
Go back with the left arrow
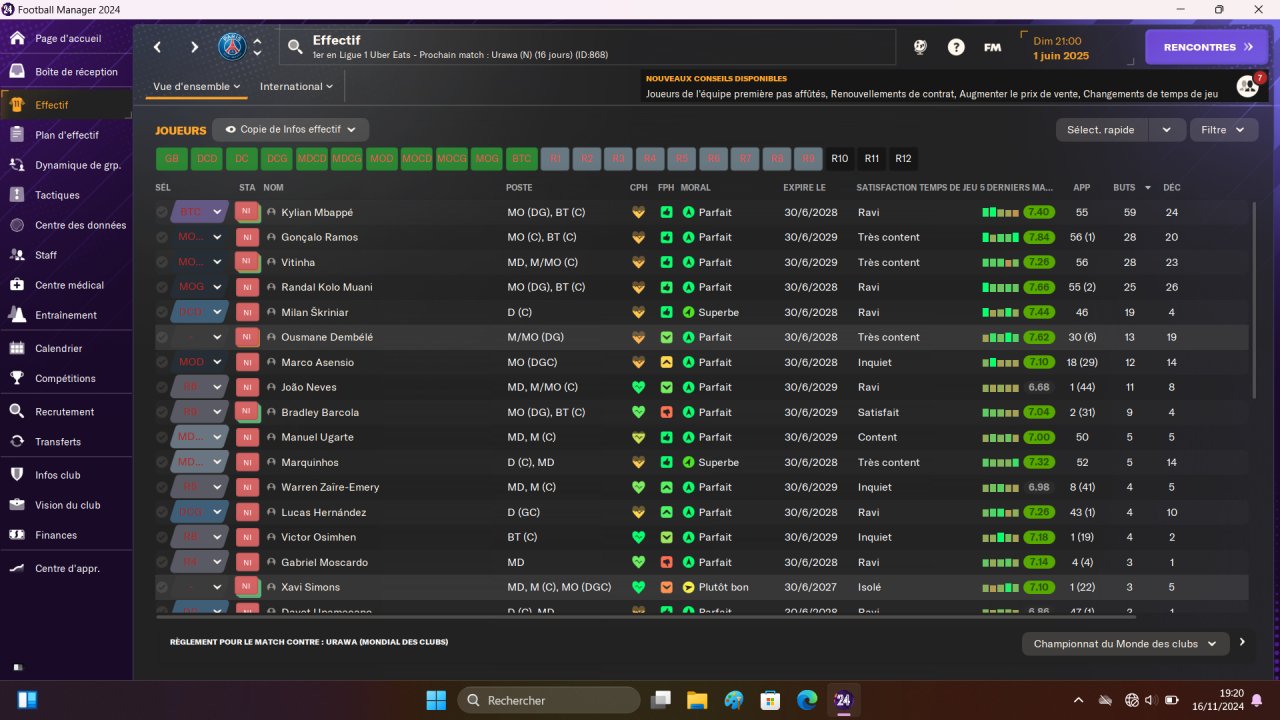[x=158, y=47]
